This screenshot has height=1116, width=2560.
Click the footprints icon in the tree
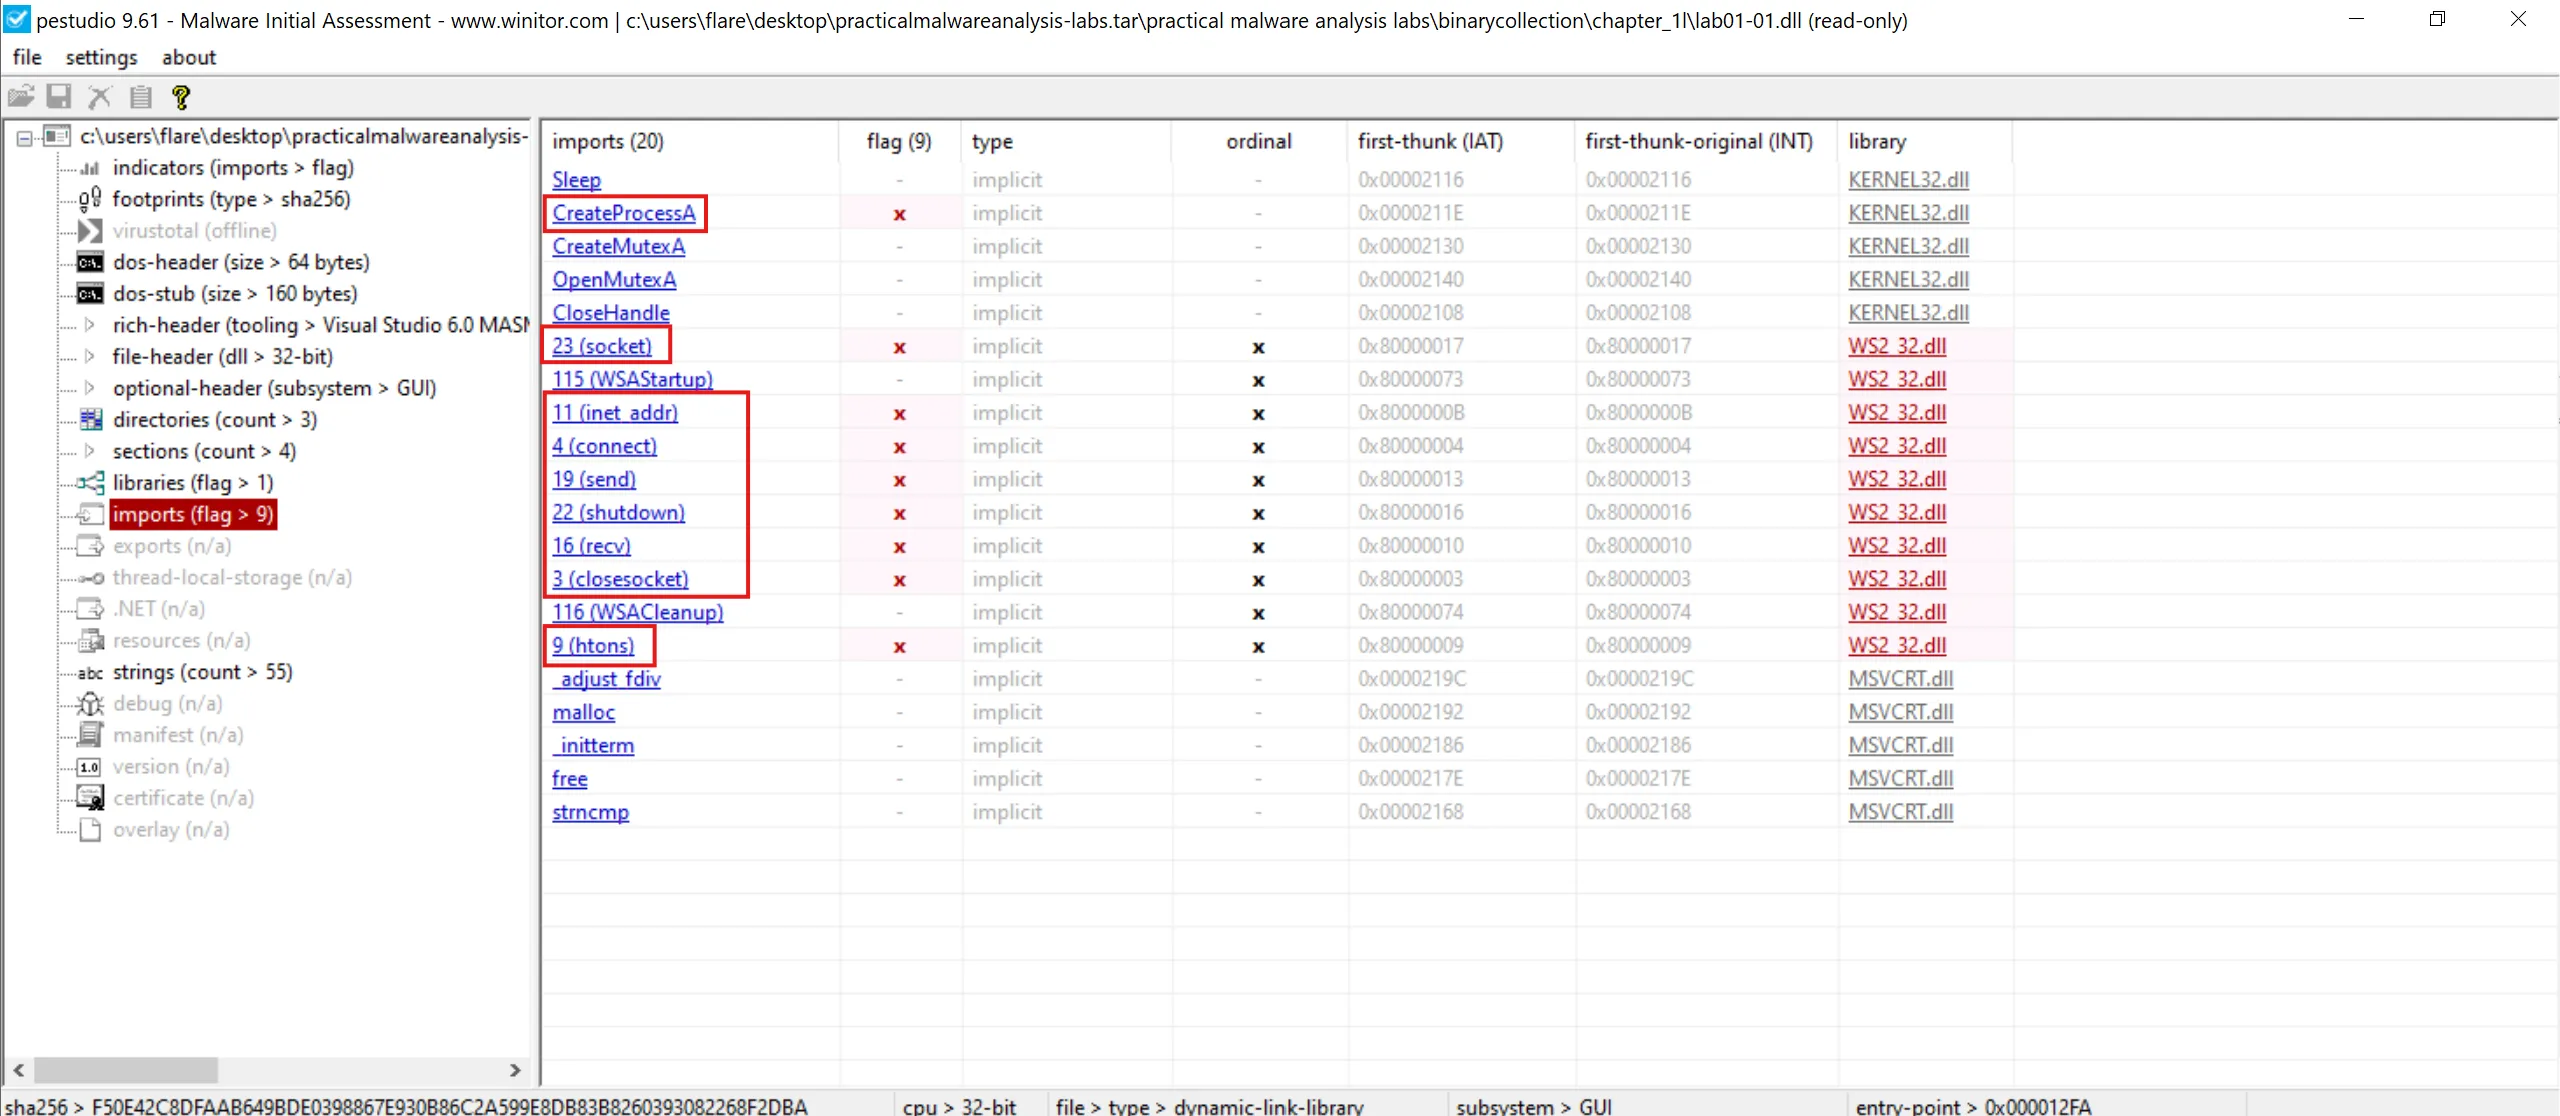coord(90,199)
